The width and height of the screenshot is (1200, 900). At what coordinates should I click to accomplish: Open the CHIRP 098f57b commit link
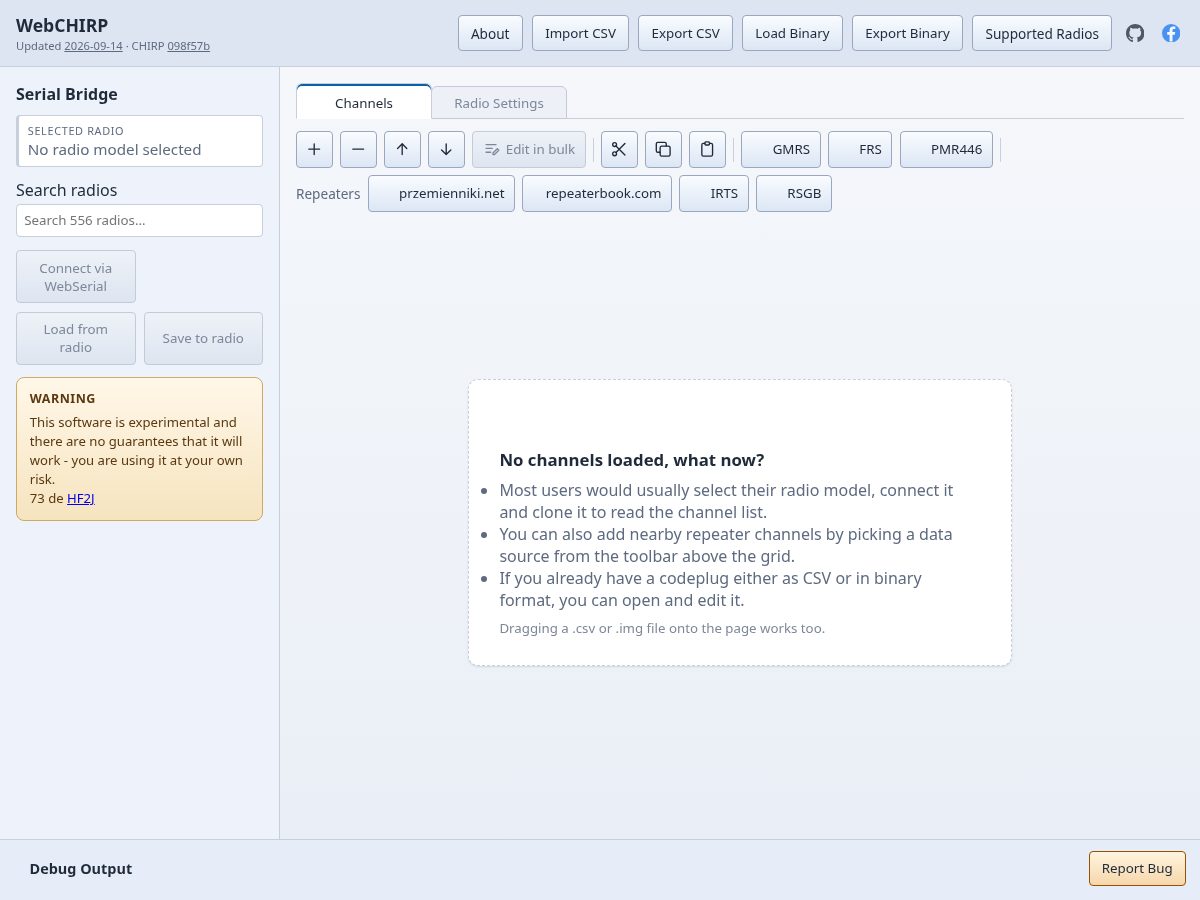(x=188, y=46)
